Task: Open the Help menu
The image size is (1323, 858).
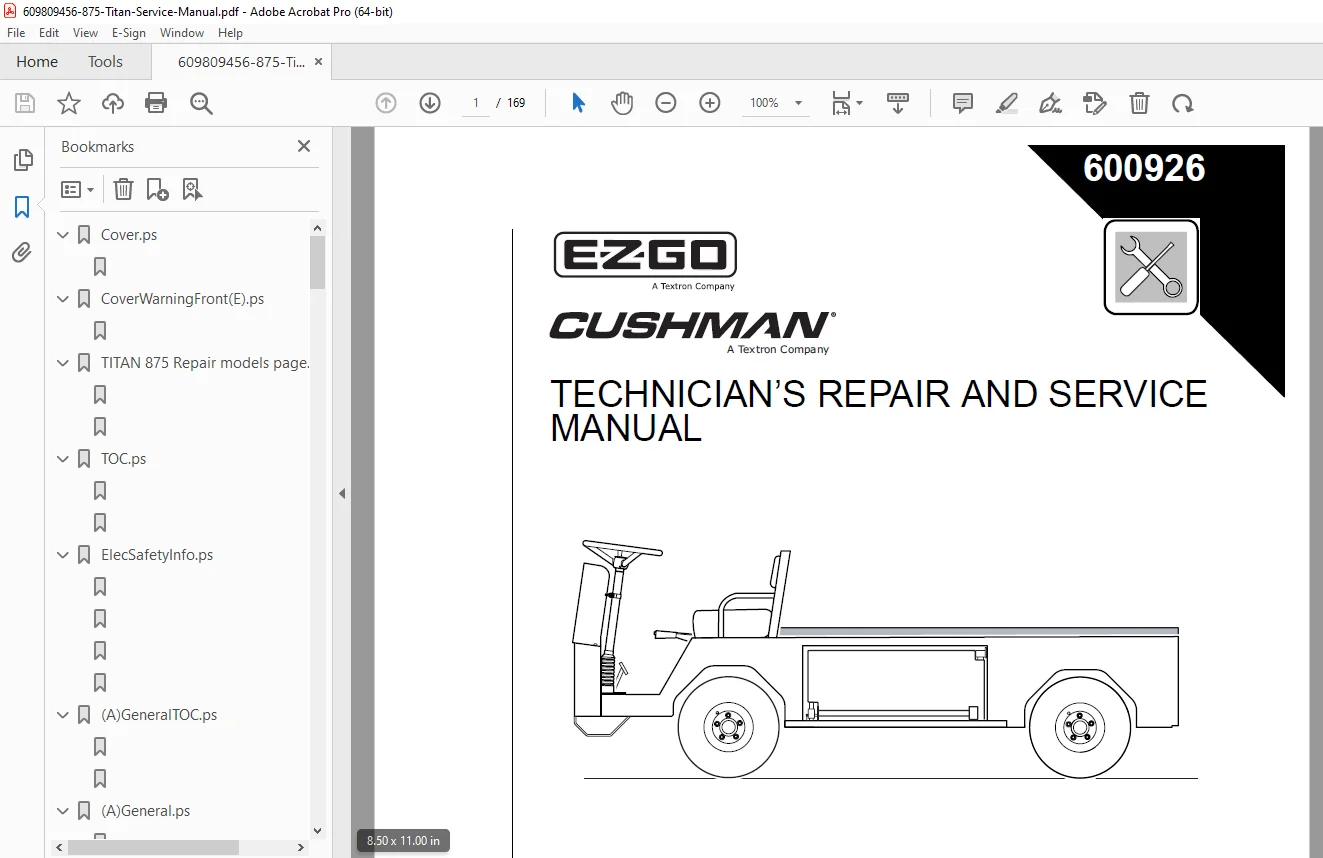Action: [x=230, y=33]
